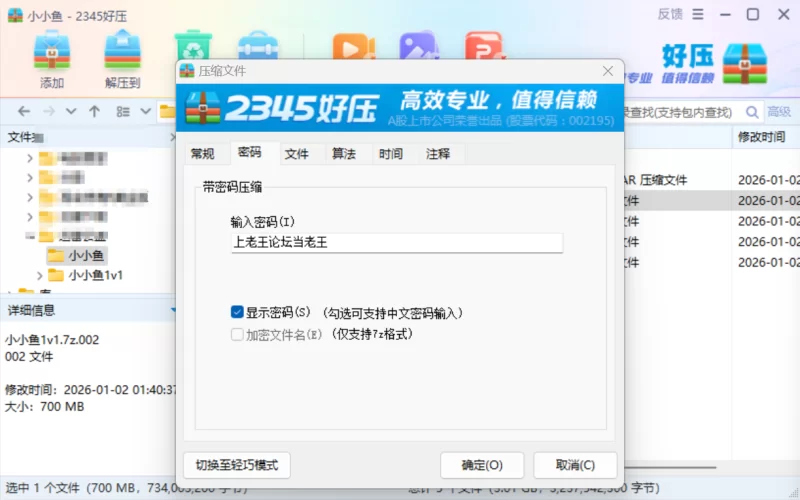Click the back arrow navigation icon
Viewport: 800px width, 500px height.
click(x=23, y=111)
